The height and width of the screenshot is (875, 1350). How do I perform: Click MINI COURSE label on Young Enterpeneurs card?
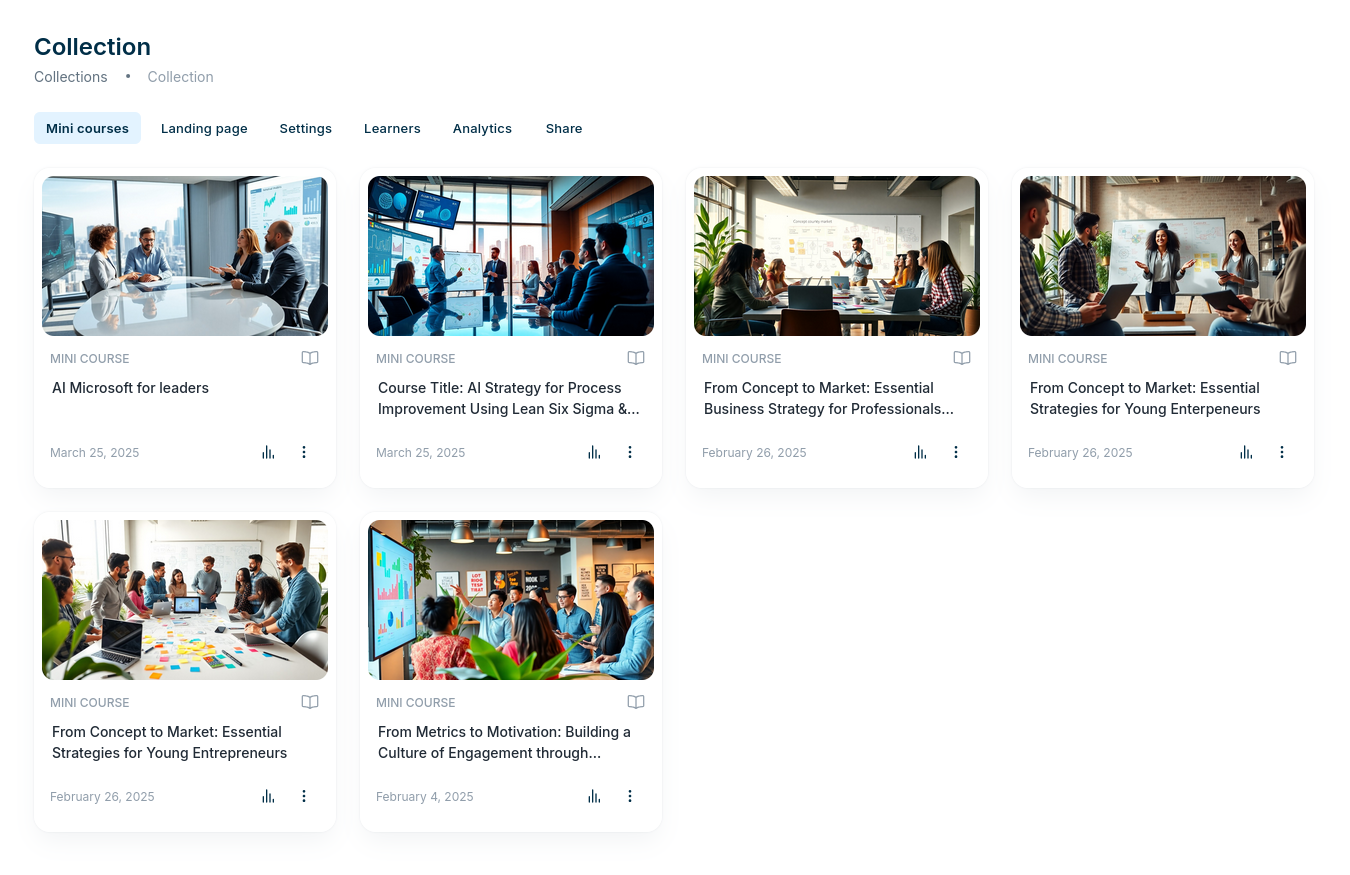[x=1068, y=359]
